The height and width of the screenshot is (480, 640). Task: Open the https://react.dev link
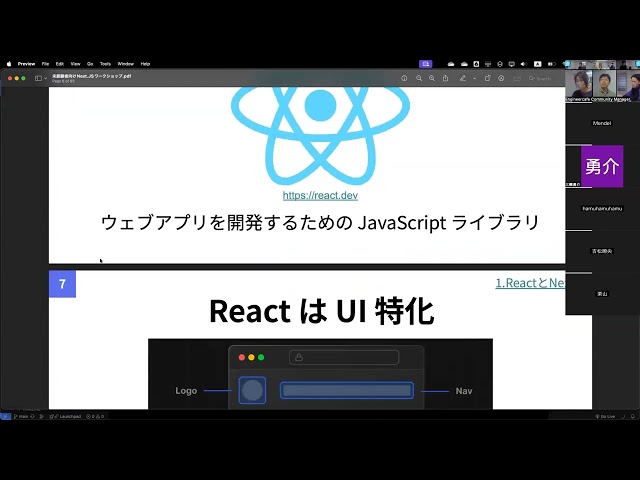click(320, 196)
